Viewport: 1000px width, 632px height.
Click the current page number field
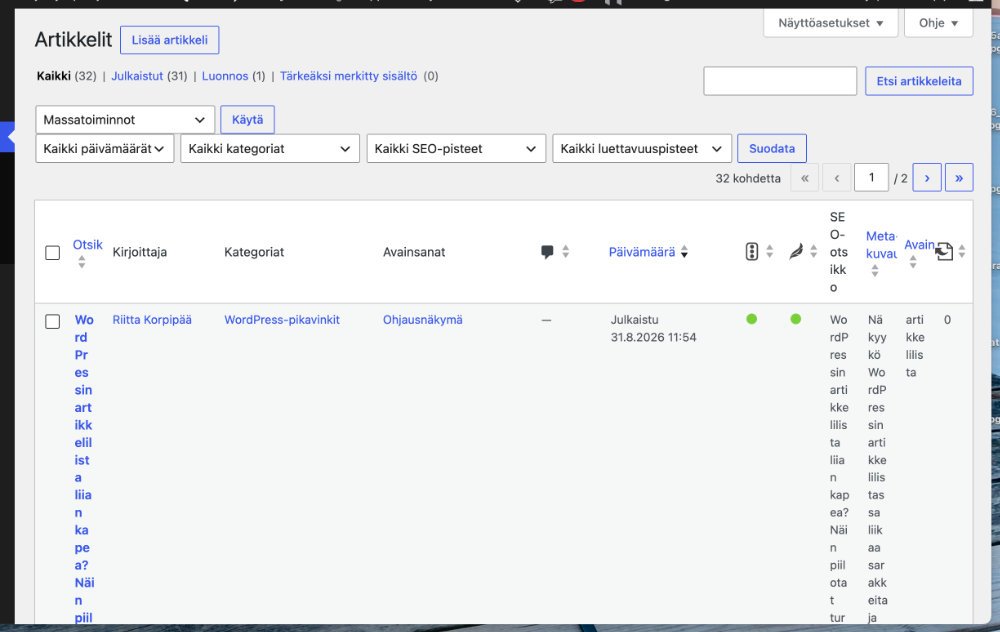point(871,178)
